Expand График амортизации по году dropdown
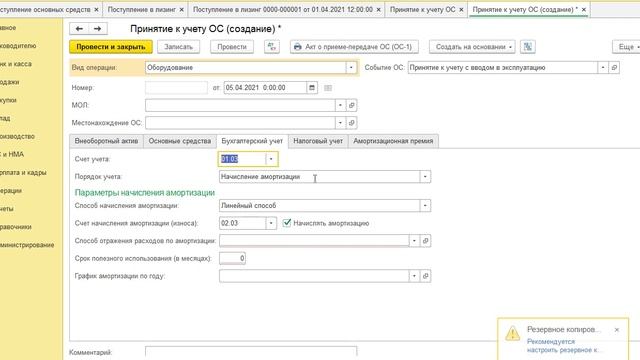The height and width of the screenshot is (360, 640). coord(414,276)
